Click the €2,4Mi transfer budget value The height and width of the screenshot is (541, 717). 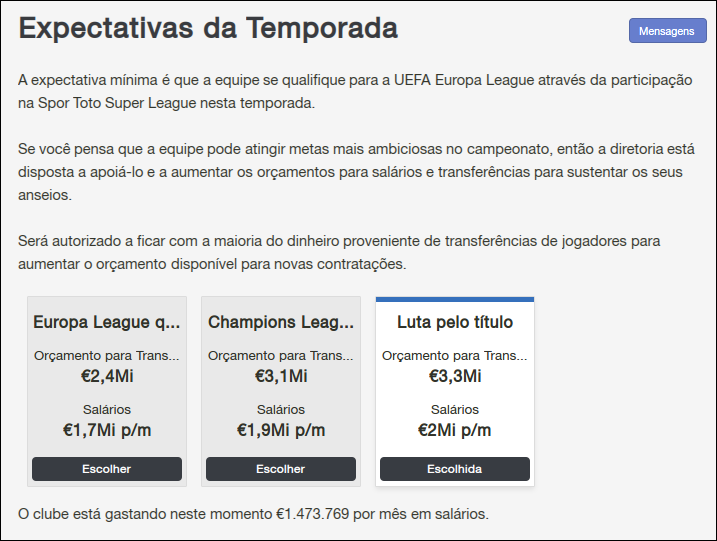click(x=107, y=376)
